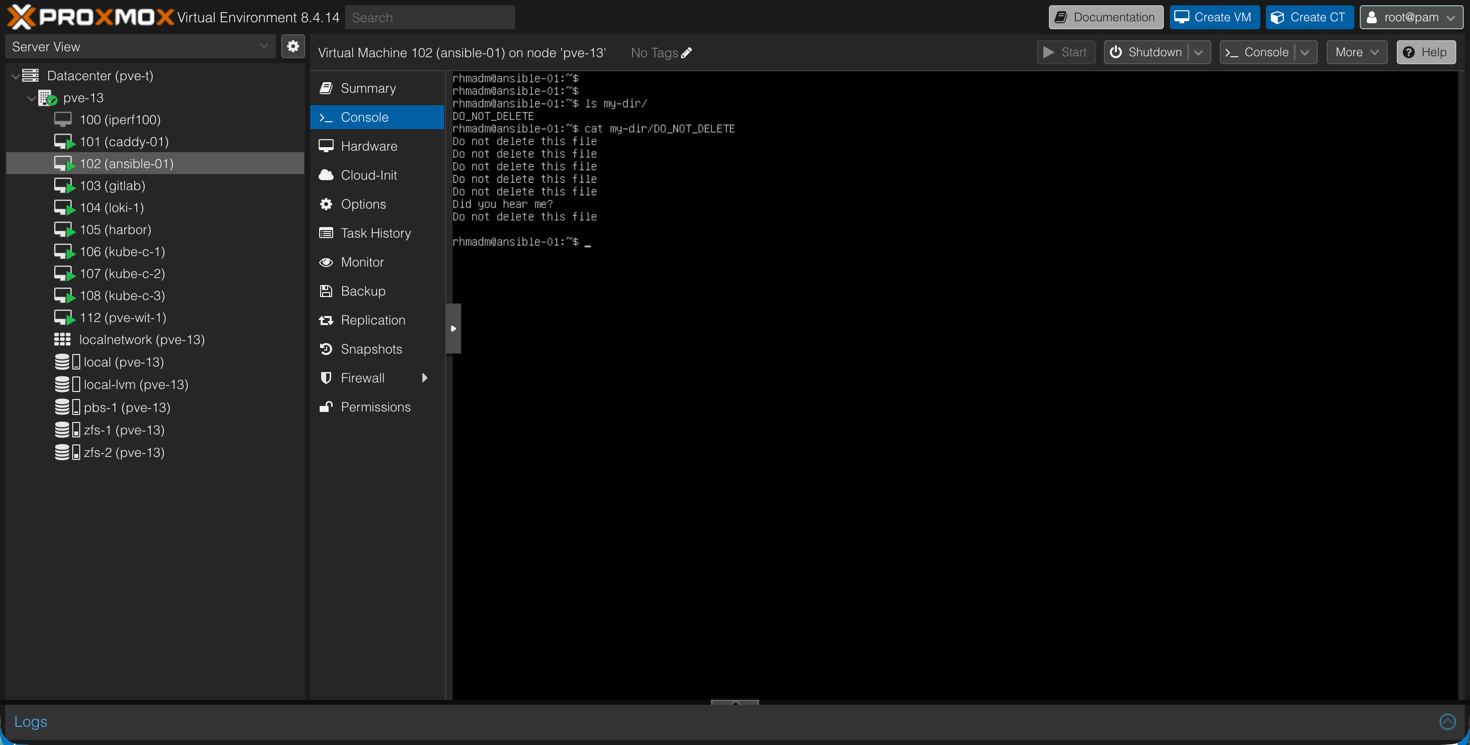
Task: Click the noVNC control bar handle
Action: click(x=453, y=328)
